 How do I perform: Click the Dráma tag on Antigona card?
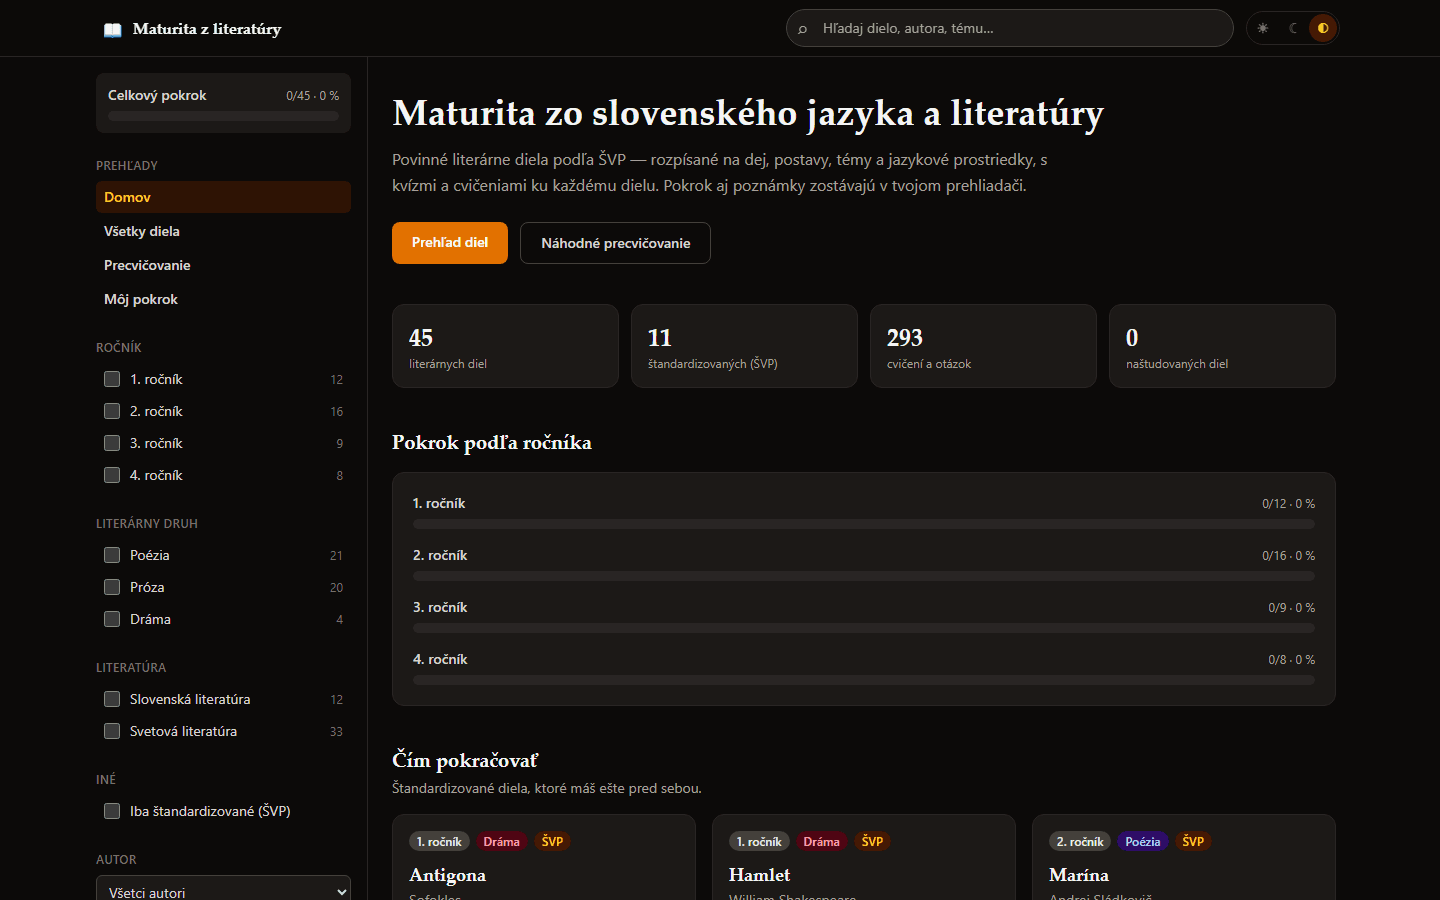[501, 842]
